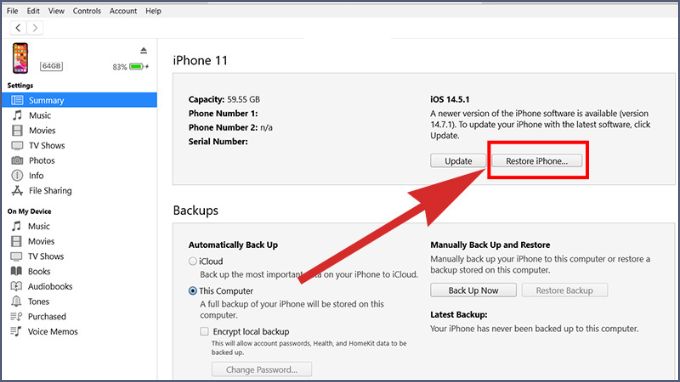Open Books label on the device
680x382 pixels.
point(39,271)
